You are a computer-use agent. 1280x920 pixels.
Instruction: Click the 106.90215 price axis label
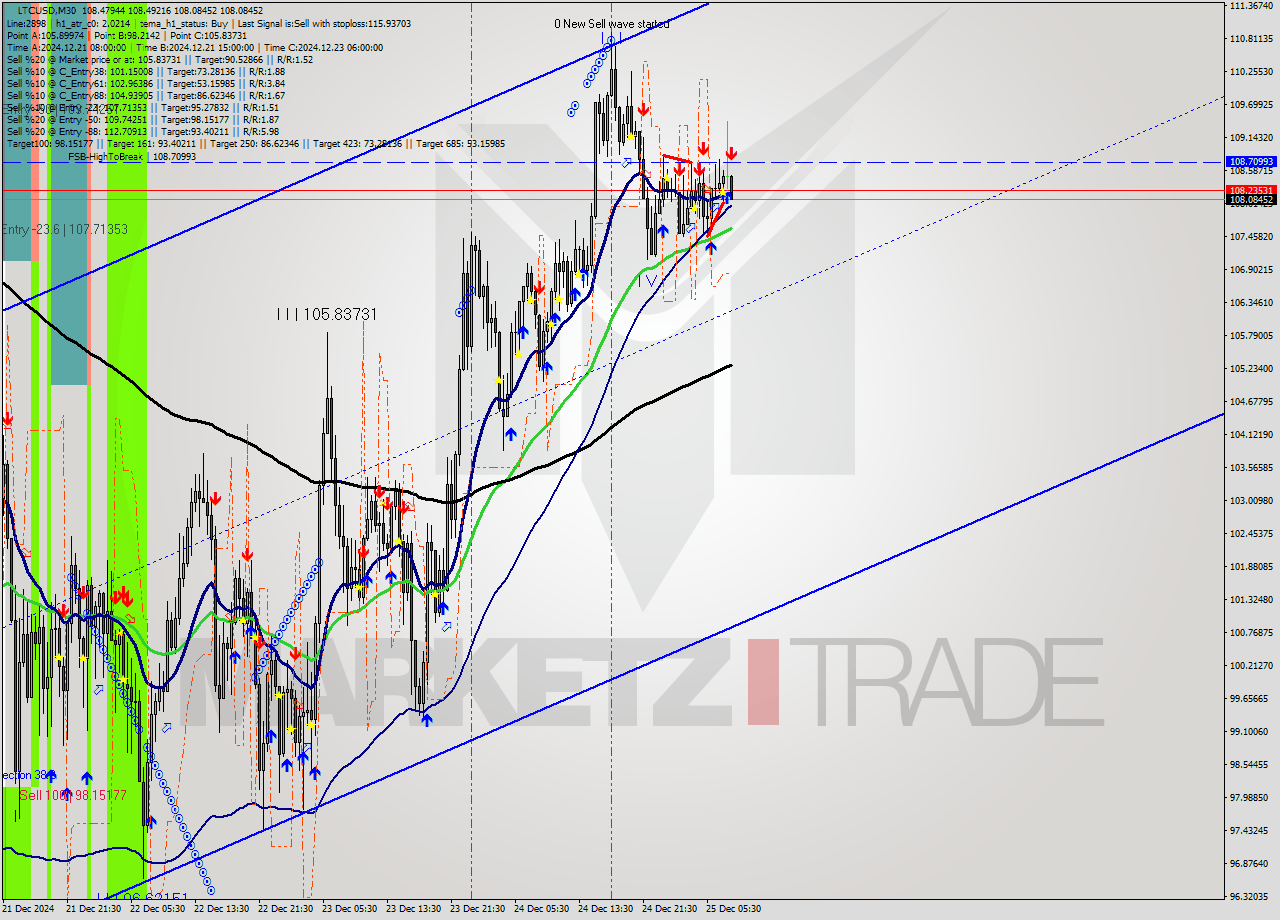[1251, 270]
